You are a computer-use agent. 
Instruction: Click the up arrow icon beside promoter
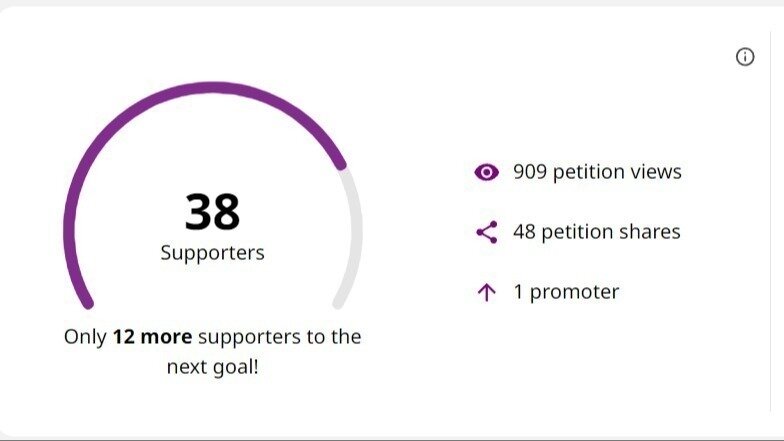pyautogui.click(x=486, y=292)
